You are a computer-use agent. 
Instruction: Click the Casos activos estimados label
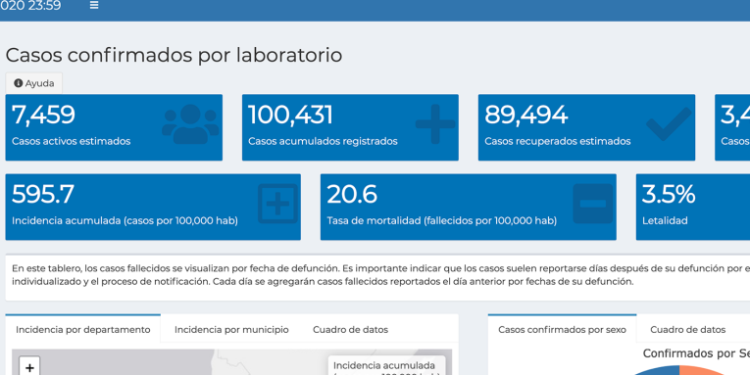coord(71,142)
